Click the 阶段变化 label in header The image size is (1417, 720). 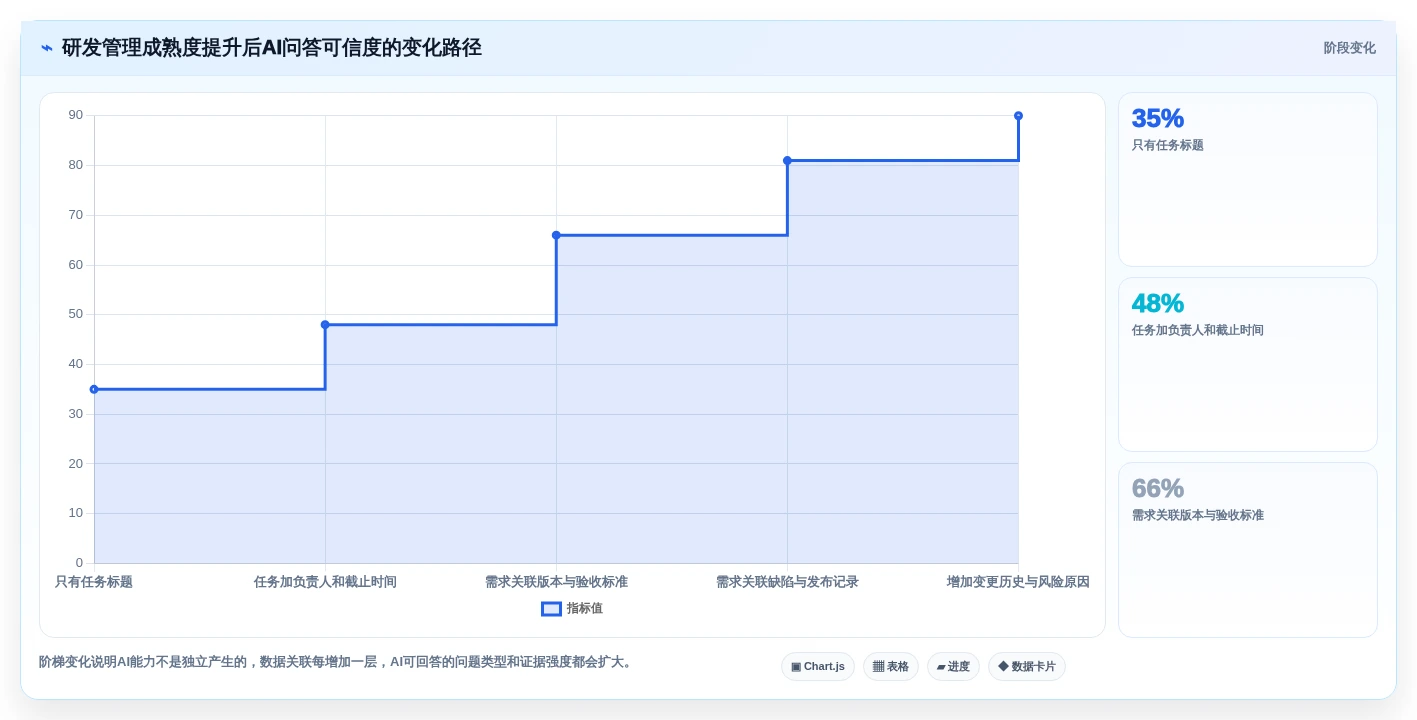pyautogui.click(x=1349, y=48)
